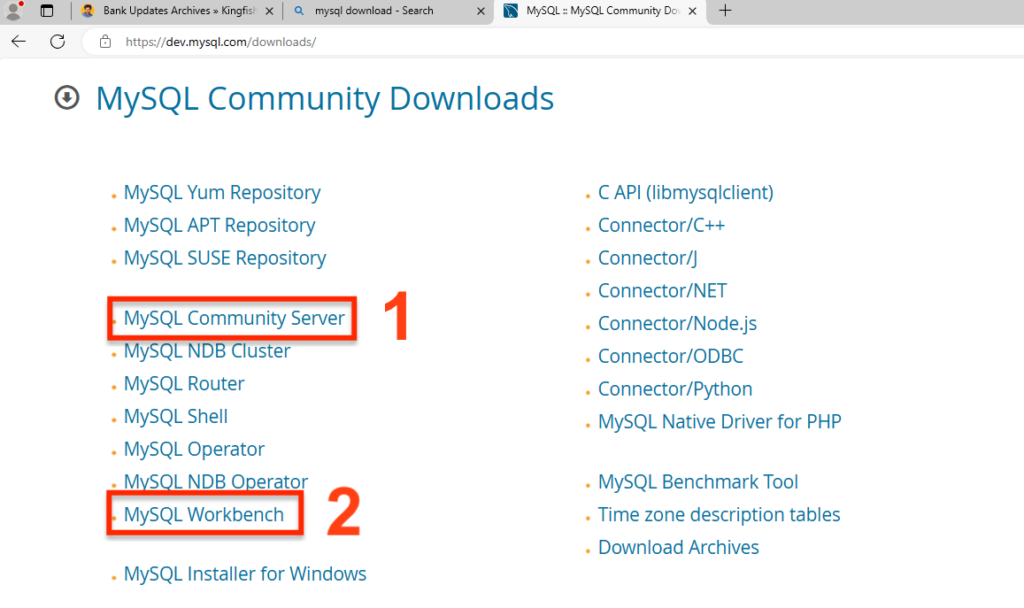This screenshot has width=1024, height=608.
Task: Close the Bank Updates Archives tab
Action: pos(269,11)
